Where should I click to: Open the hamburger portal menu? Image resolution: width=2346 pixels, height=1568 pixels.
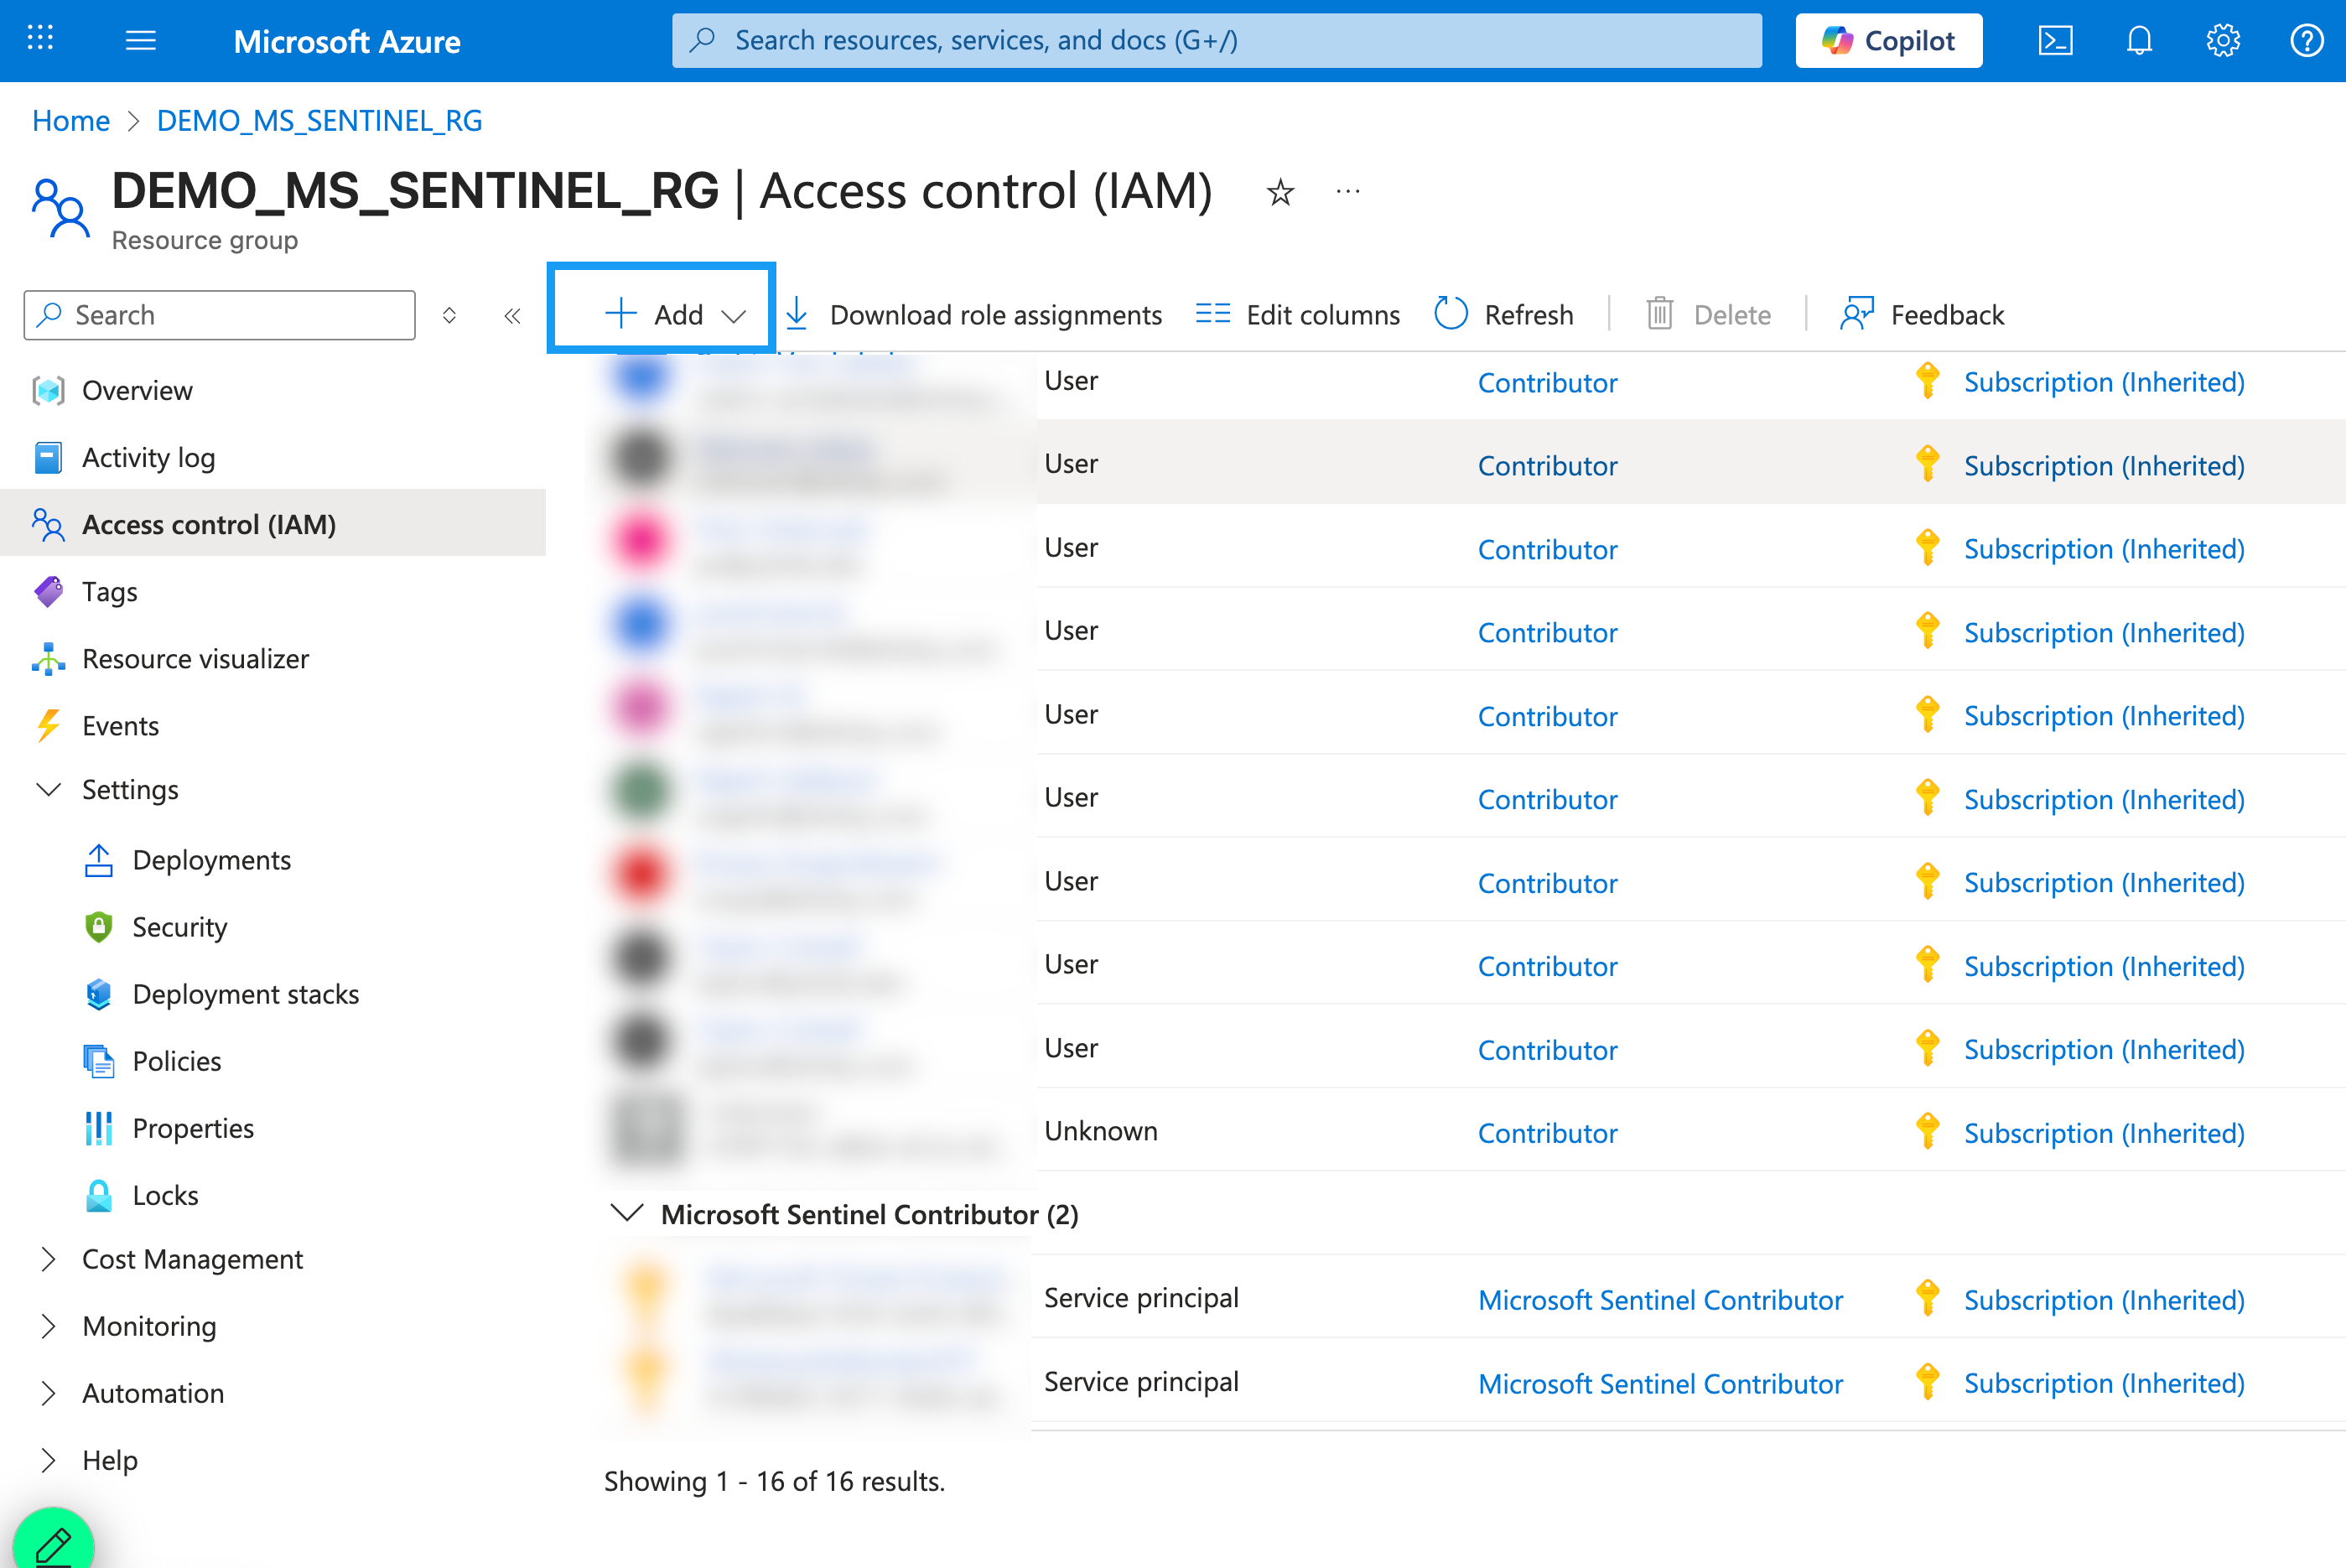tap(141, 40)
